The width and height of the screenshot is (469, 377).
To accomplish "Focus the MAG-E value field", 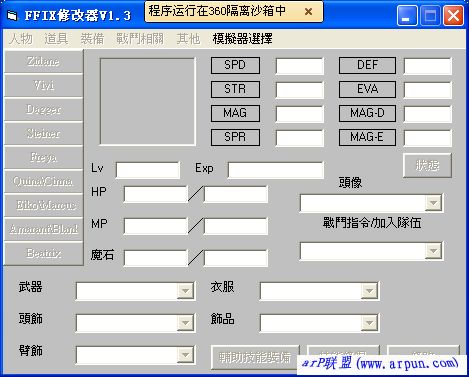I will pyautogui.click(x=428, y=138).
